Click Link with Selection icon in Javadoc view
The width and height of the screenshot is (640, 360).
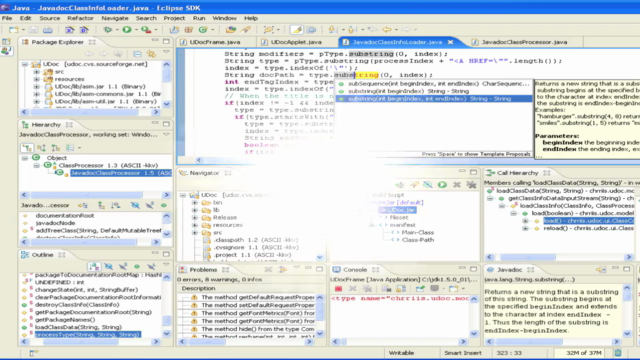pos(600,270)
